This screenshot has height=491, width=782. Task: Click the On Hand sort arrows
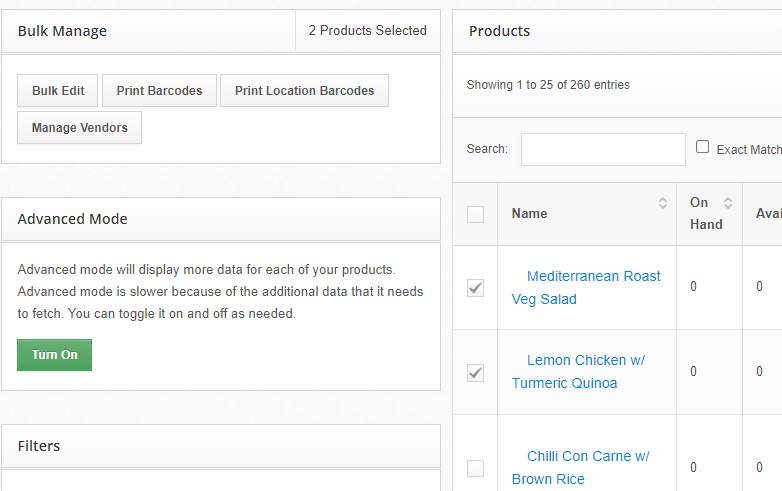[728, 203]
